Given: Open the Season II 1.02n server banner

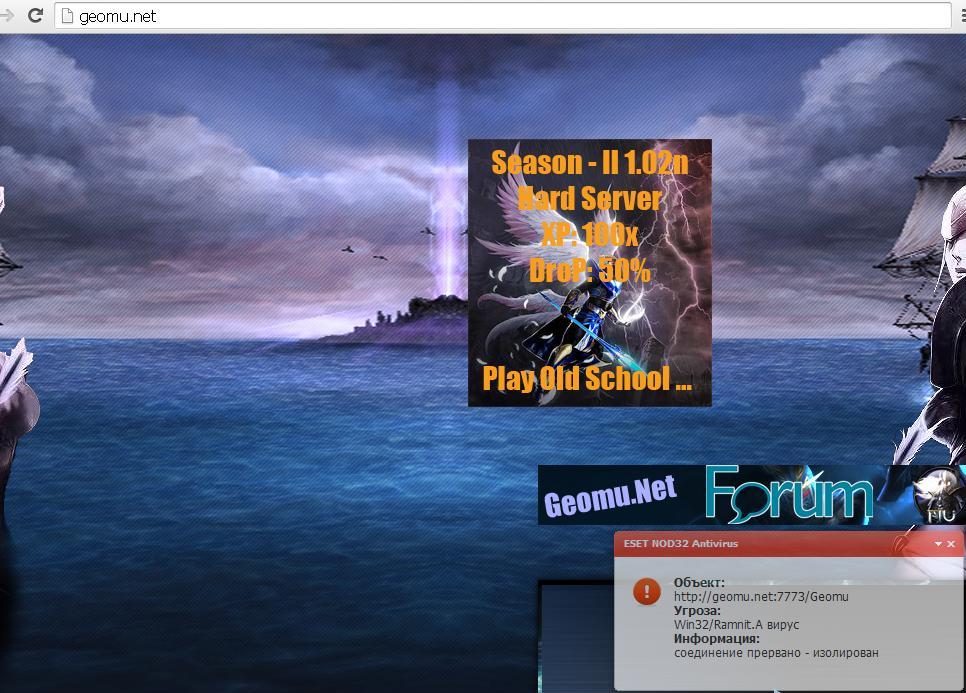Looking at the screenshot, I should pos(590,272).
